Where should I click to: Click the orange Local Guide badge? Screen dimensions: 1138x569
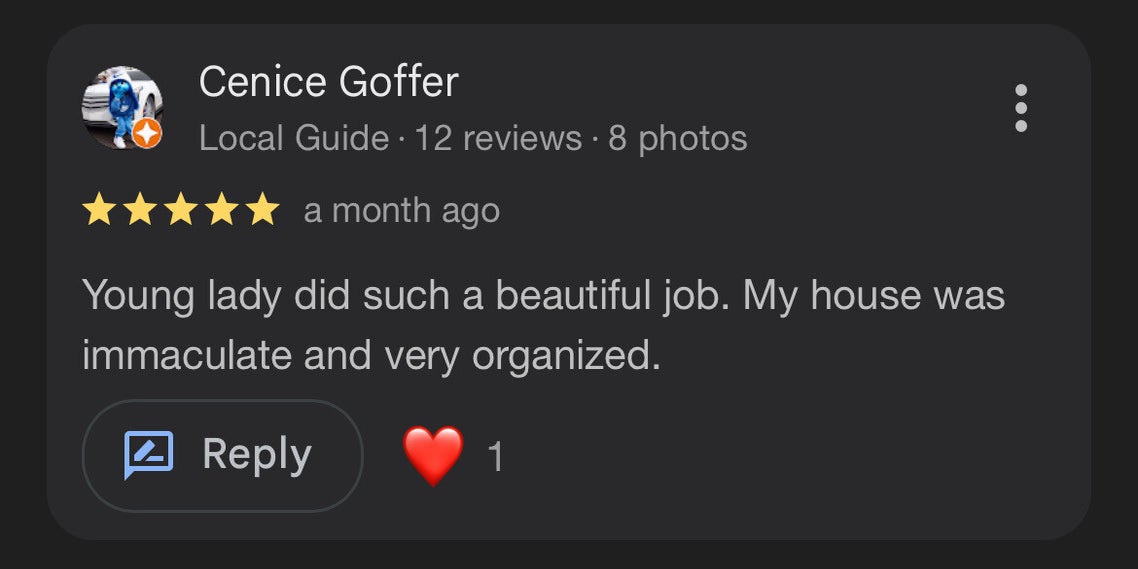click(x=147, y=134)
